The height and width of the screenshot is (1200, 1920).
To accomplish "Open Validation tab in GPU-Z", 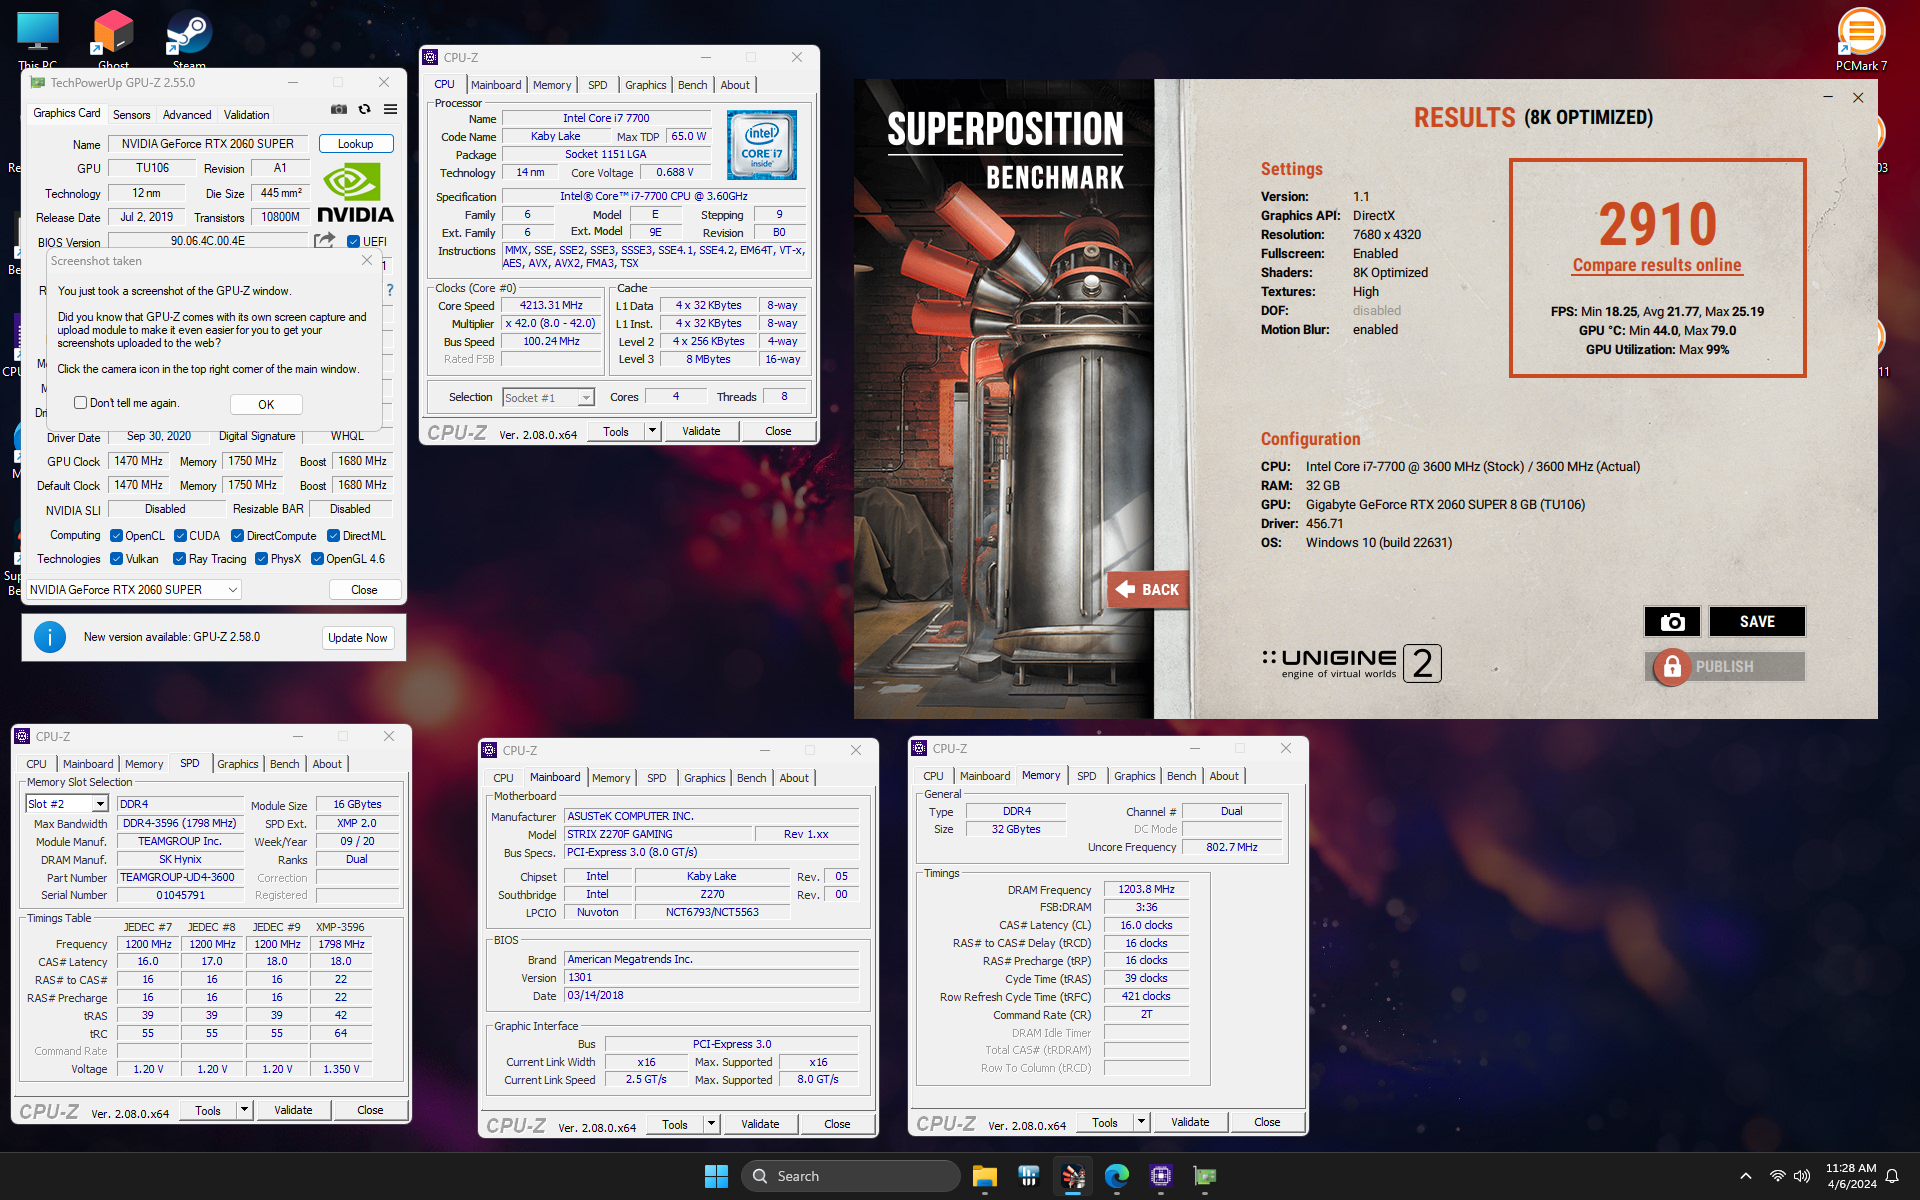I will click(x=246, y=115).
